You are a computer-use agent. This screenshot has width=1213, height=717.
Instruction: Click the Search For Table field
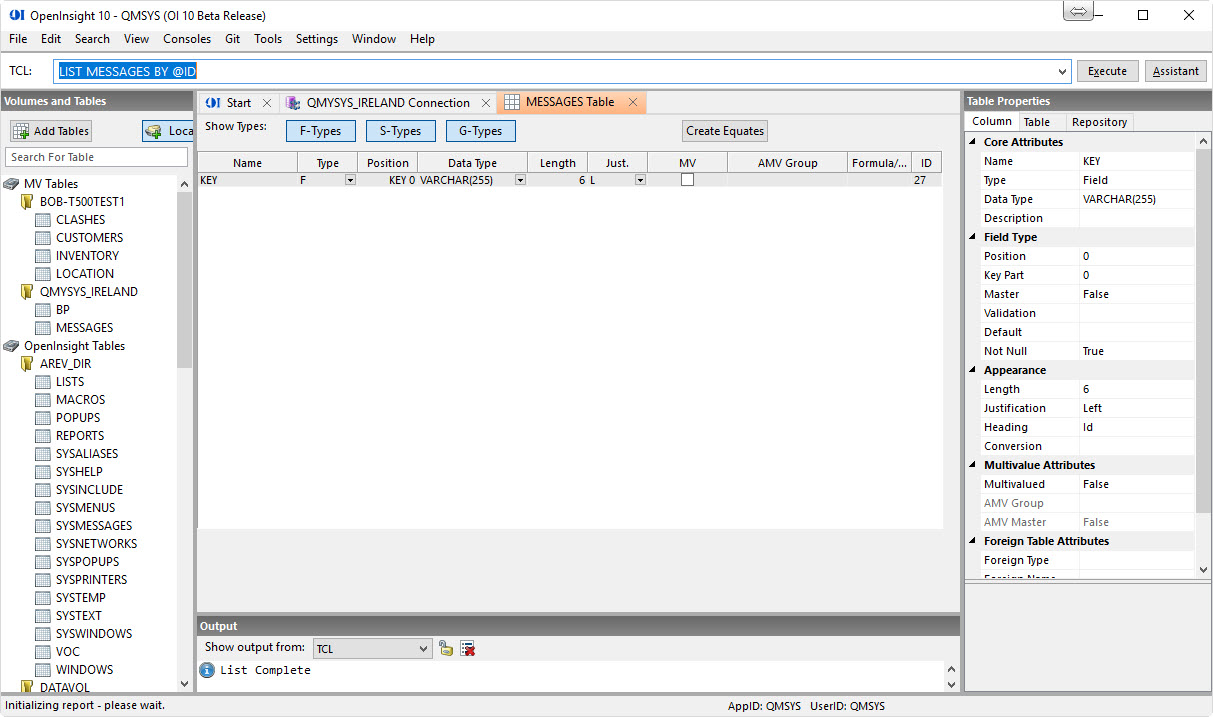[x=96, y=157]
